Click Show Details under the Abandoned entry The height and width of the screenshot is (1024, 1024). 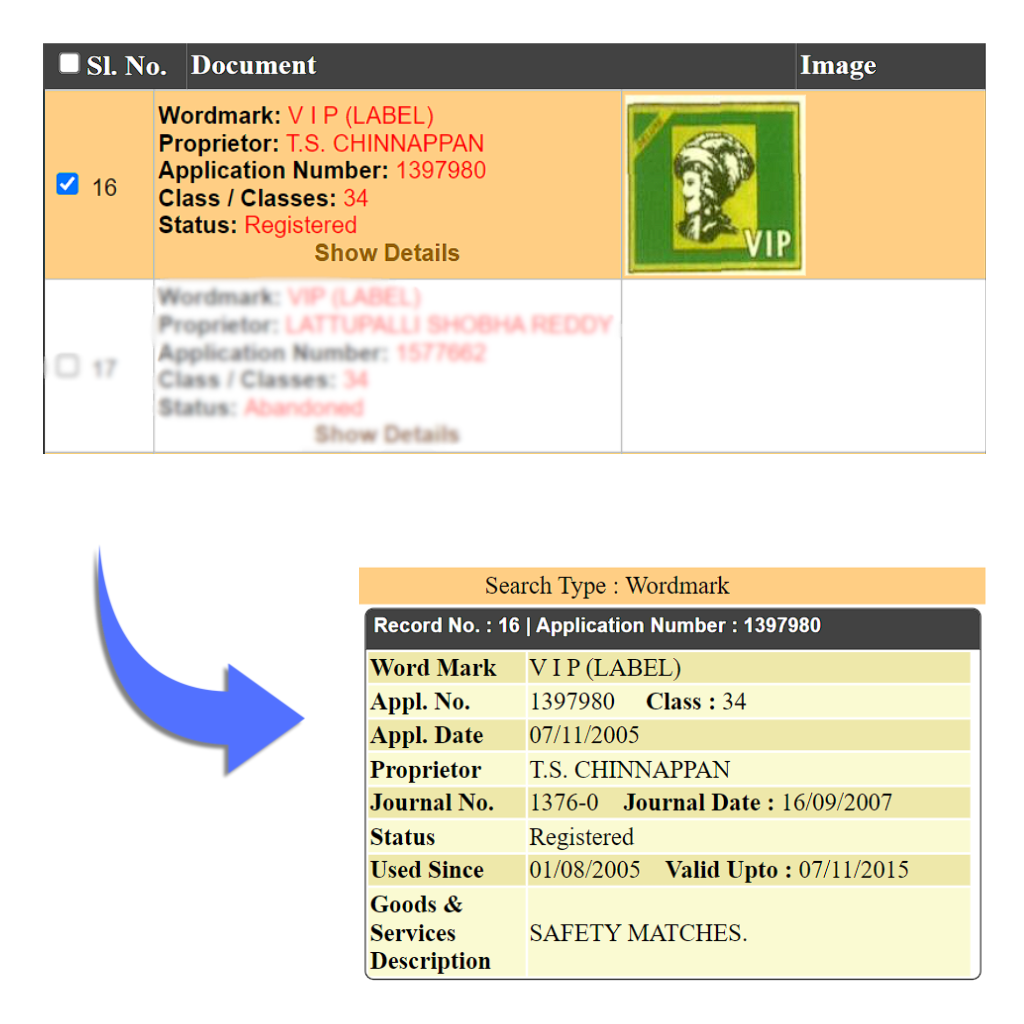pos(387,434)
